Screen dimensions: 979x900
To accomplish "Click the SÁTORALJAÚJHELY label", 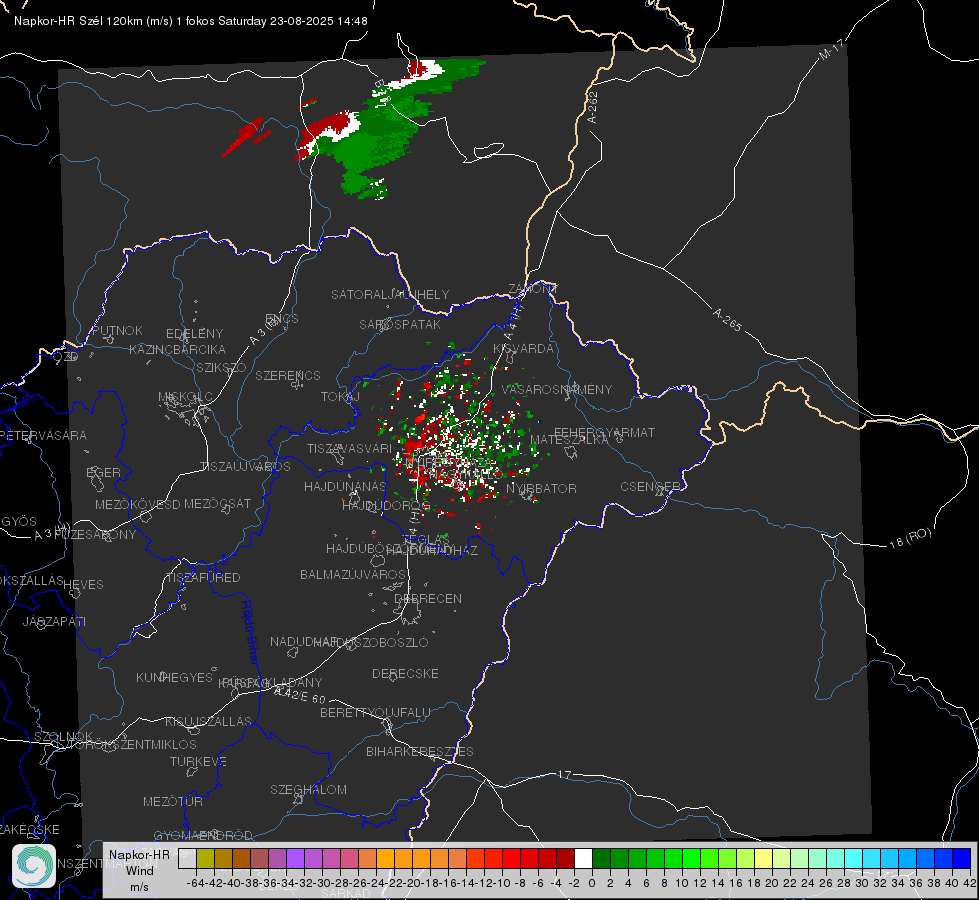I will click(x=390, y=294).
